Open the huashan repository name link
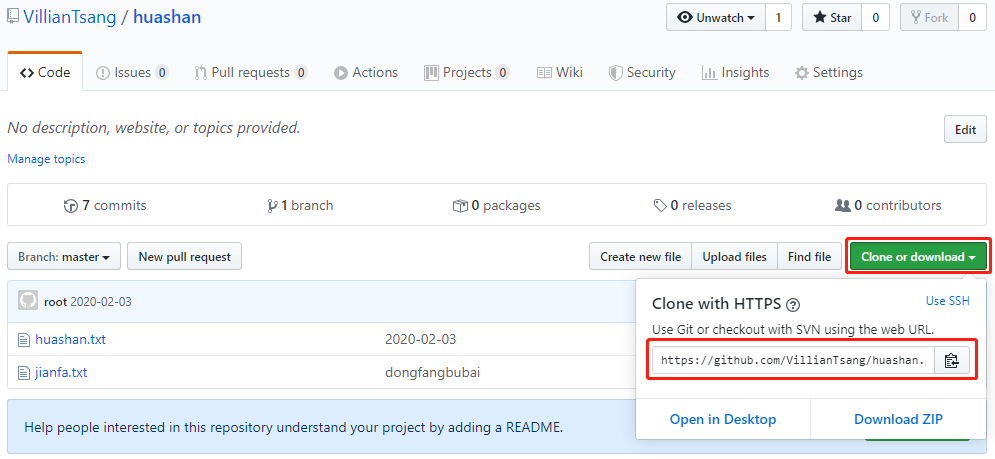The height and width of the screenshot is (459, 995). click(167, 17)
